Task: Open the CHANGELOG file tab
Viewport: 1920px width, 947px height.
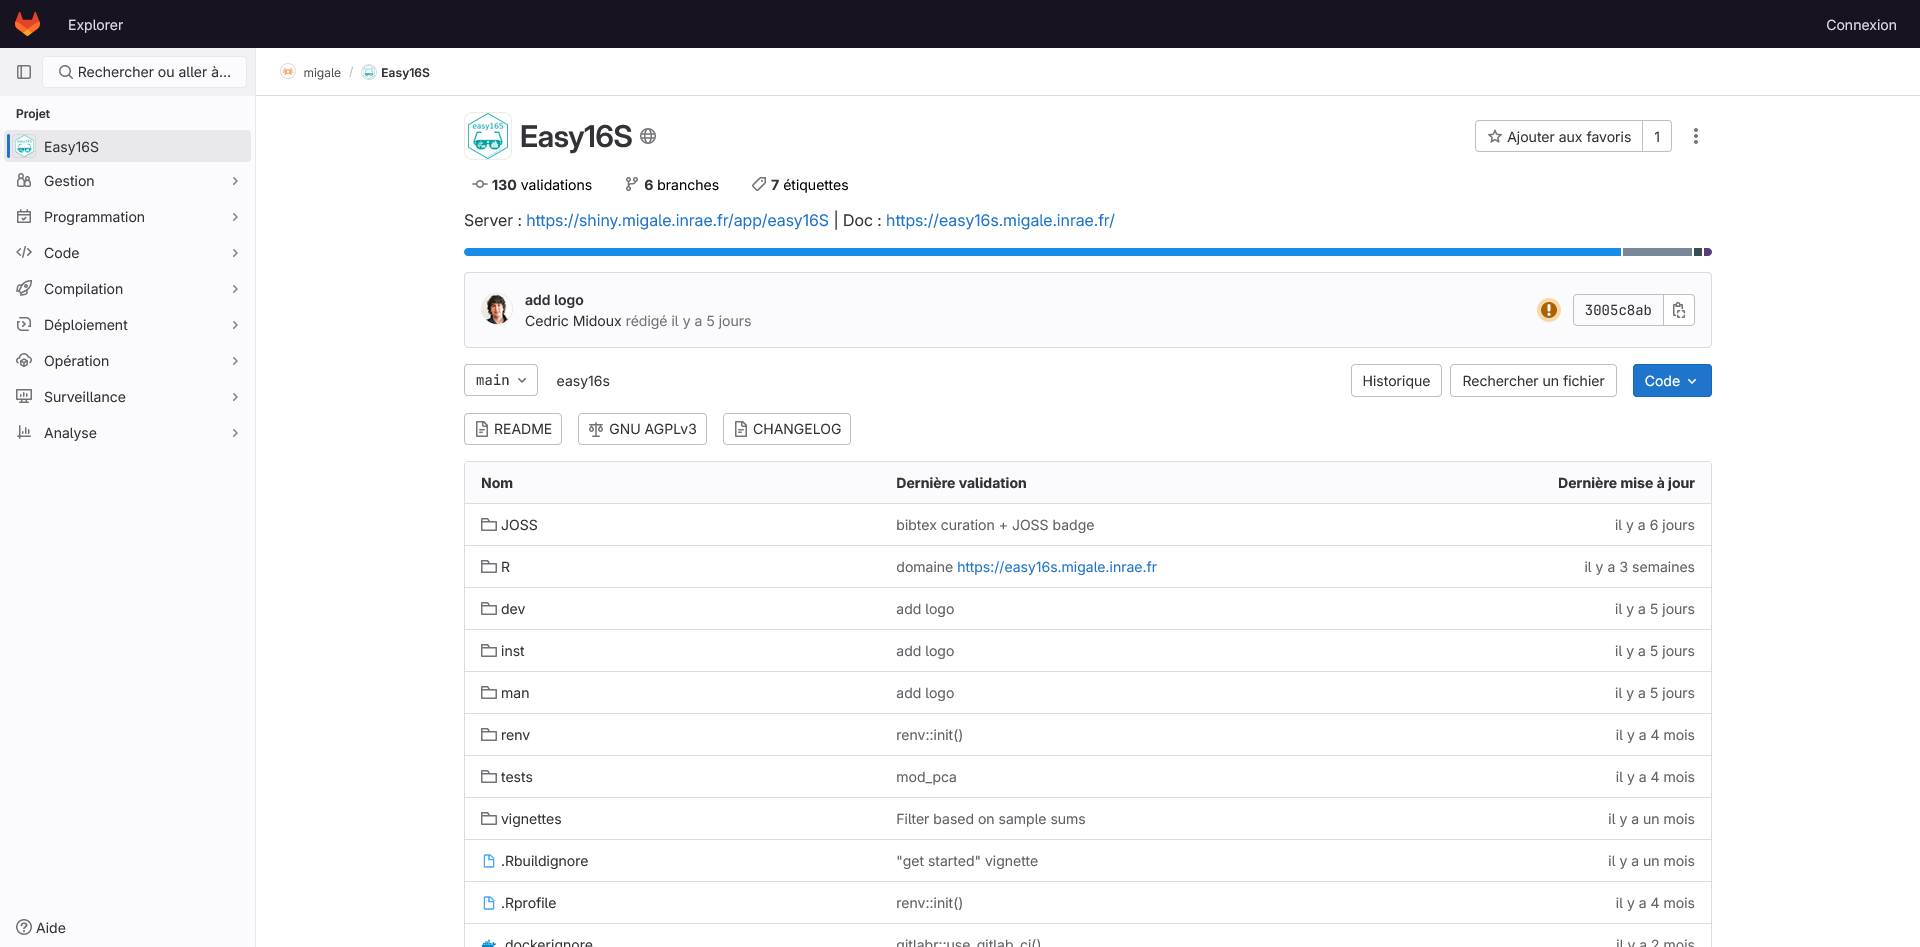Action: [786, 429]
